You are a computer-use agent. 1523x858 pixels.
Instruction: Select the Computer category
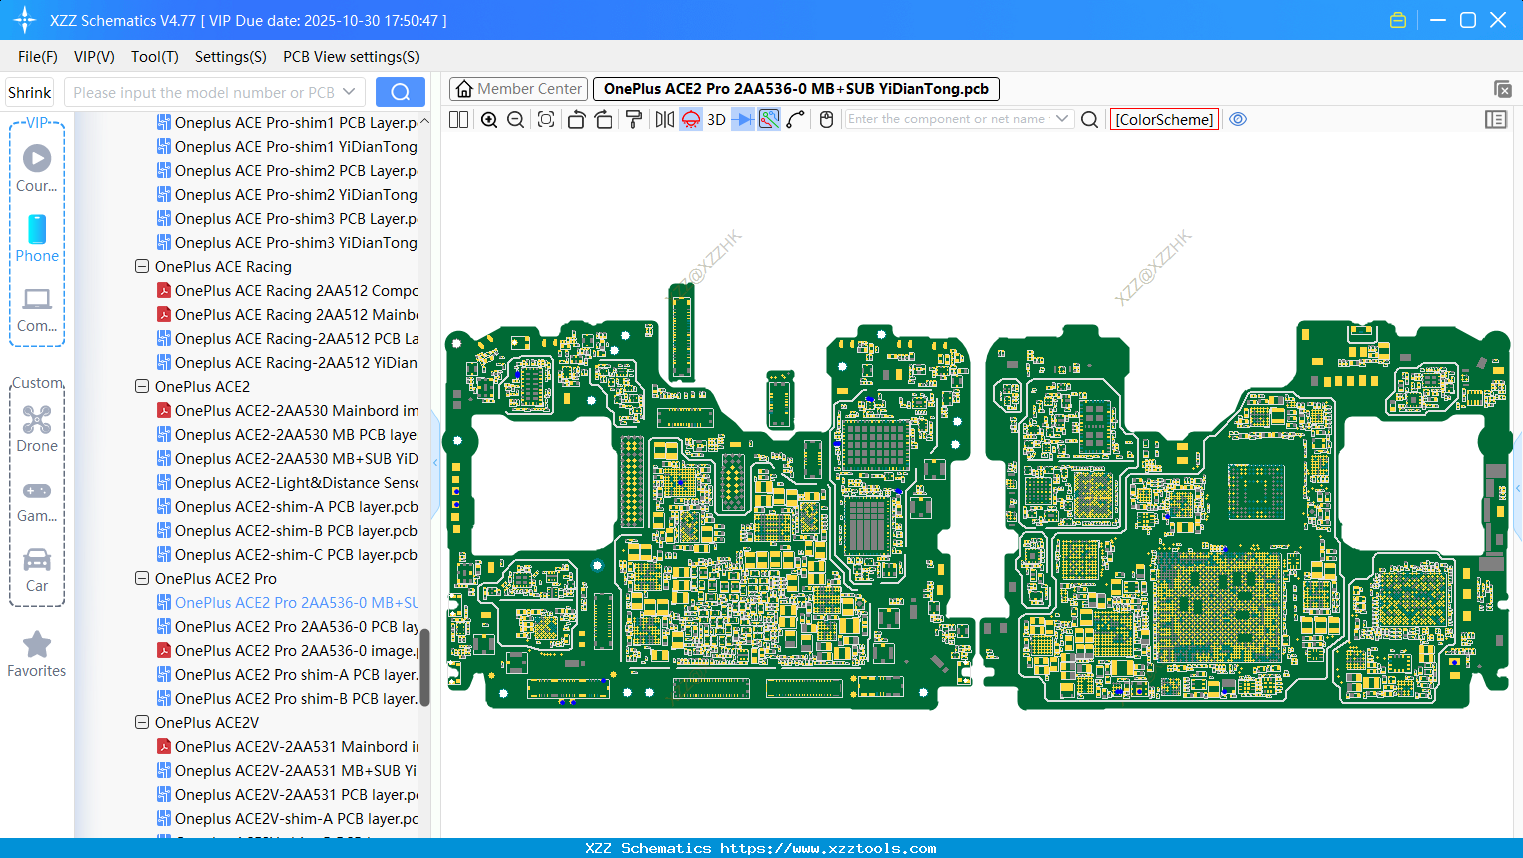click(37, 309)
